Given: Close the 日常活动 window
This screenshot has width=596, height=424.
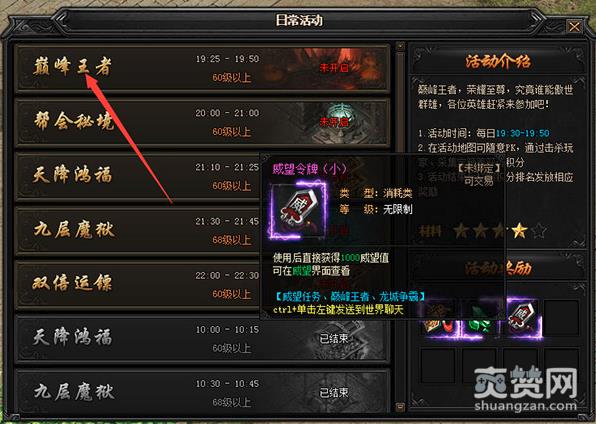Looking at the screenshot, I should pyautogui.click(x=574, y=27).
